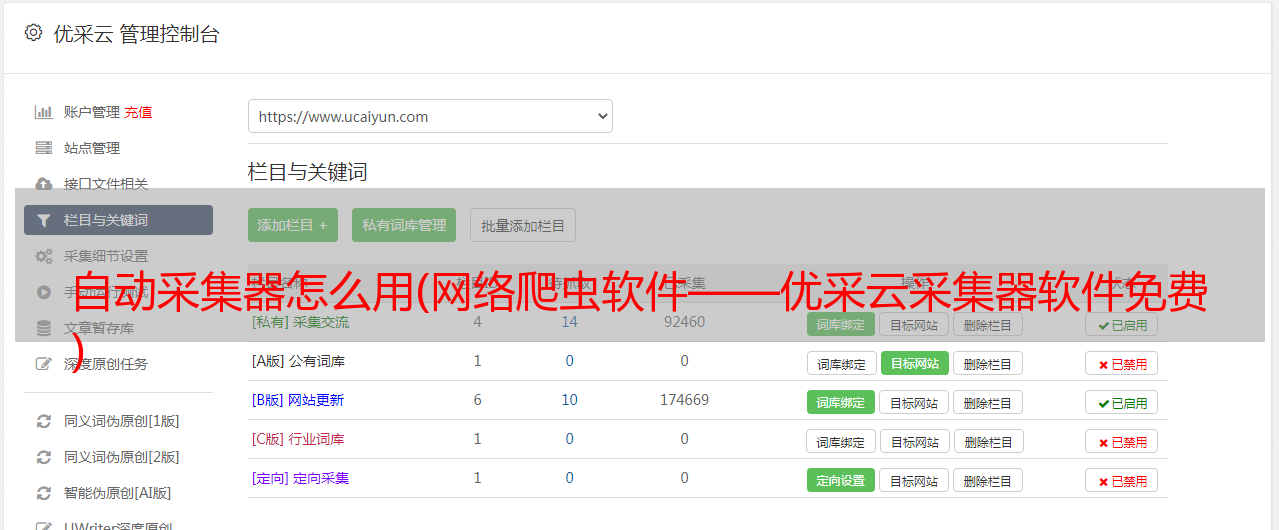The width and height of the screenshot is (1279, 530).
Task: Click 删除栏目 in the 定向采集 row
Action: click(988, 480)
